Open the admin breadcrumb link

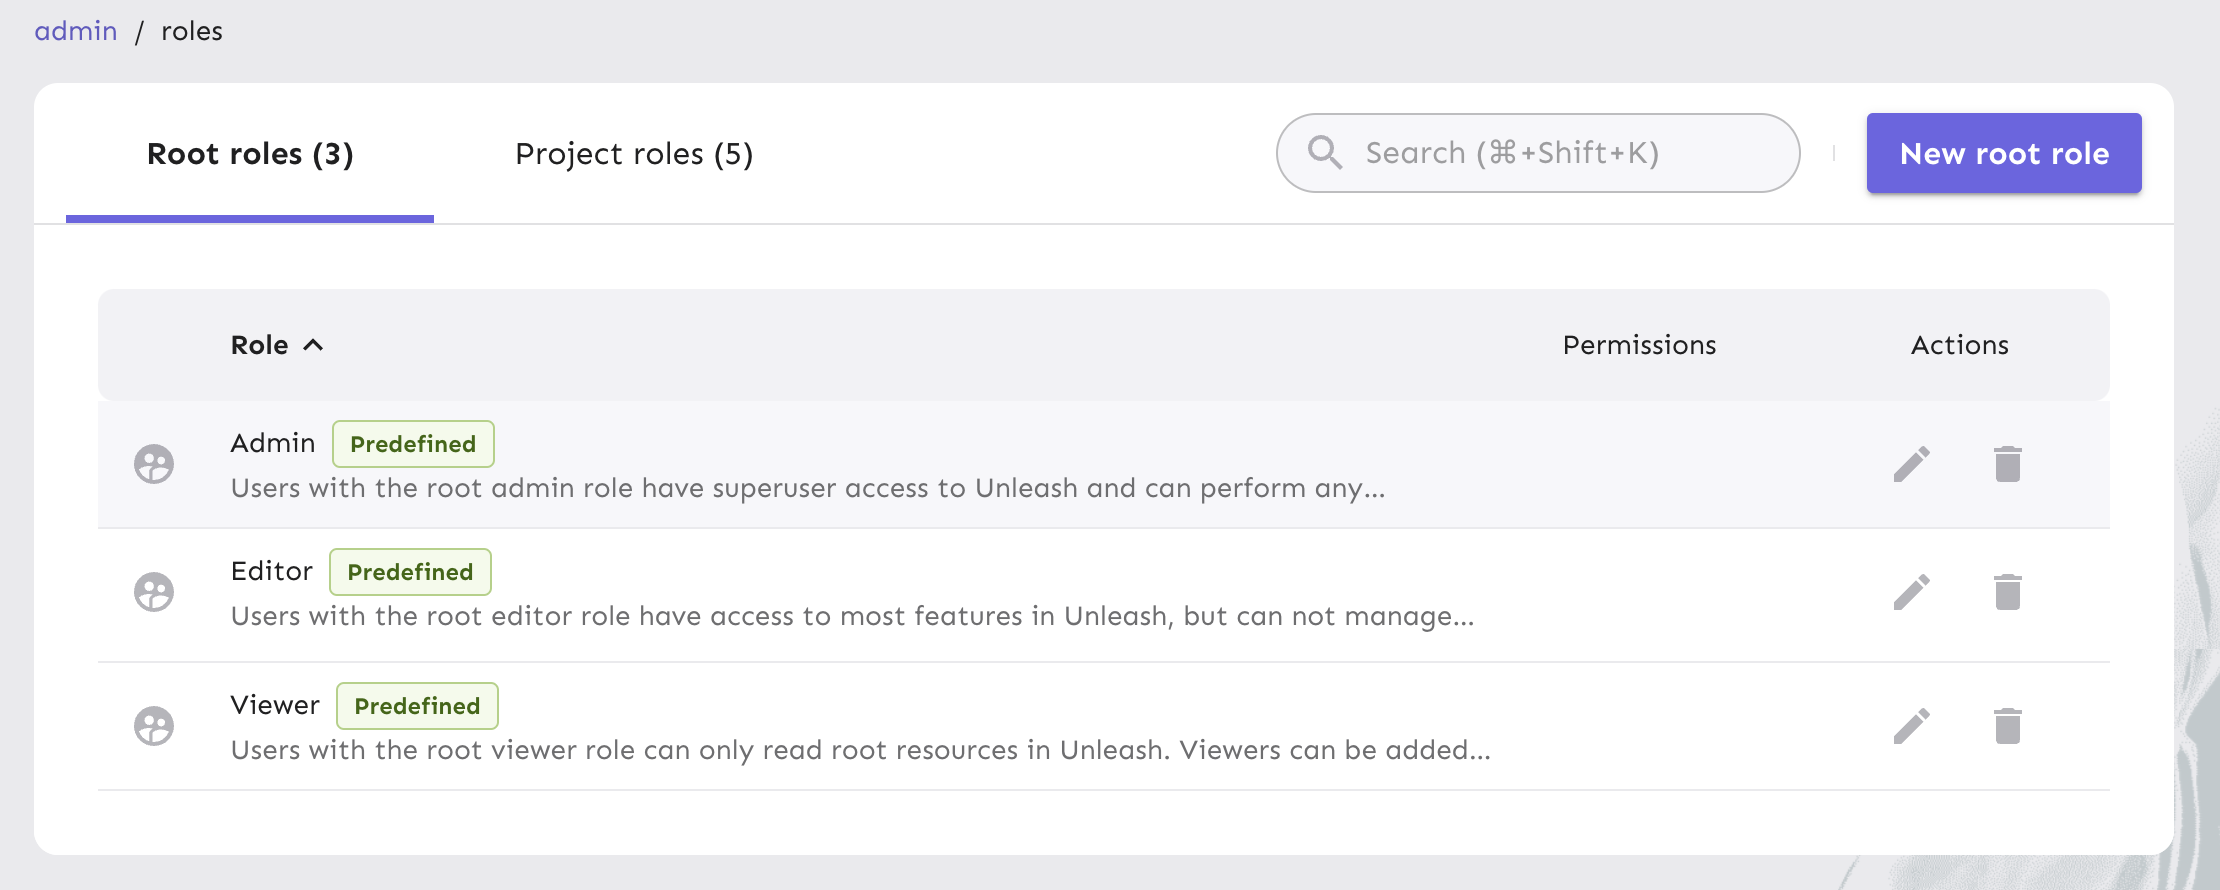[x=75, y=30]
